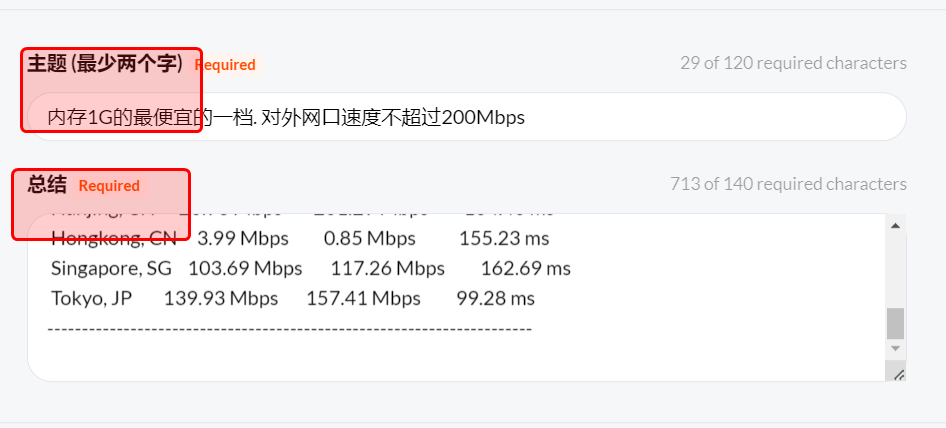This screenshot has height=428, width=946.
Task: Click the scroll-up arrow in the summary box
Action: tap(895, 226)
